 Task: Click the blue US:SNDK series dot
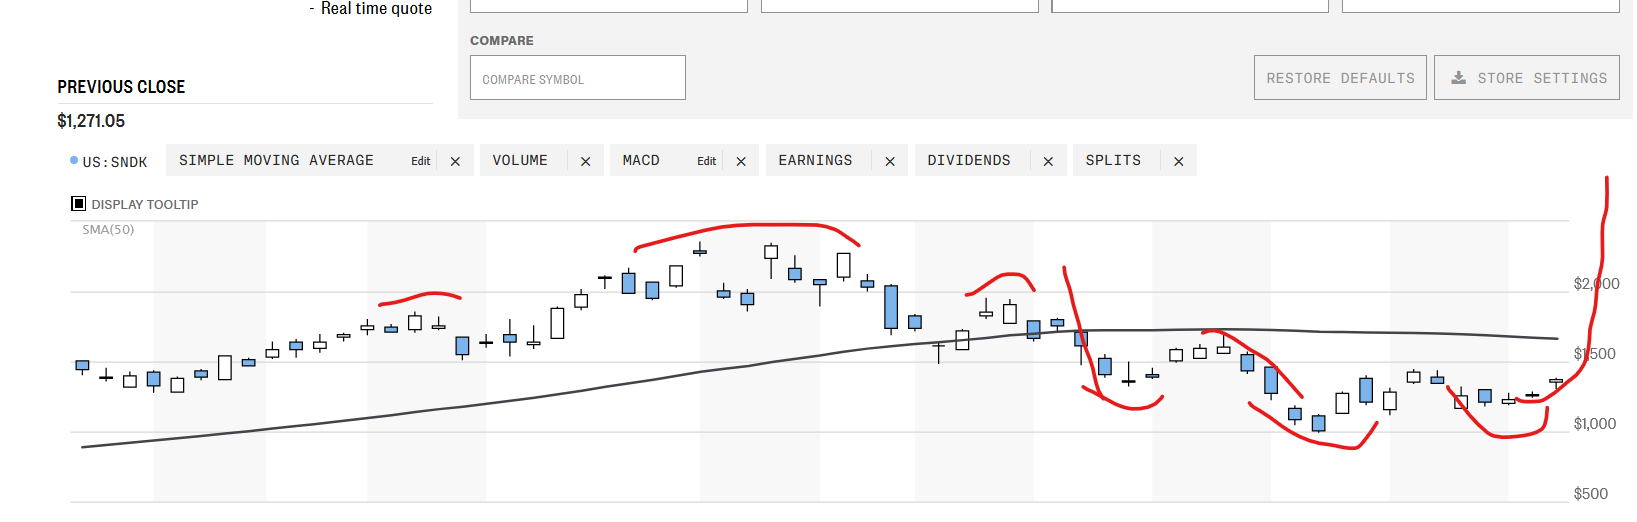(74, 160)
